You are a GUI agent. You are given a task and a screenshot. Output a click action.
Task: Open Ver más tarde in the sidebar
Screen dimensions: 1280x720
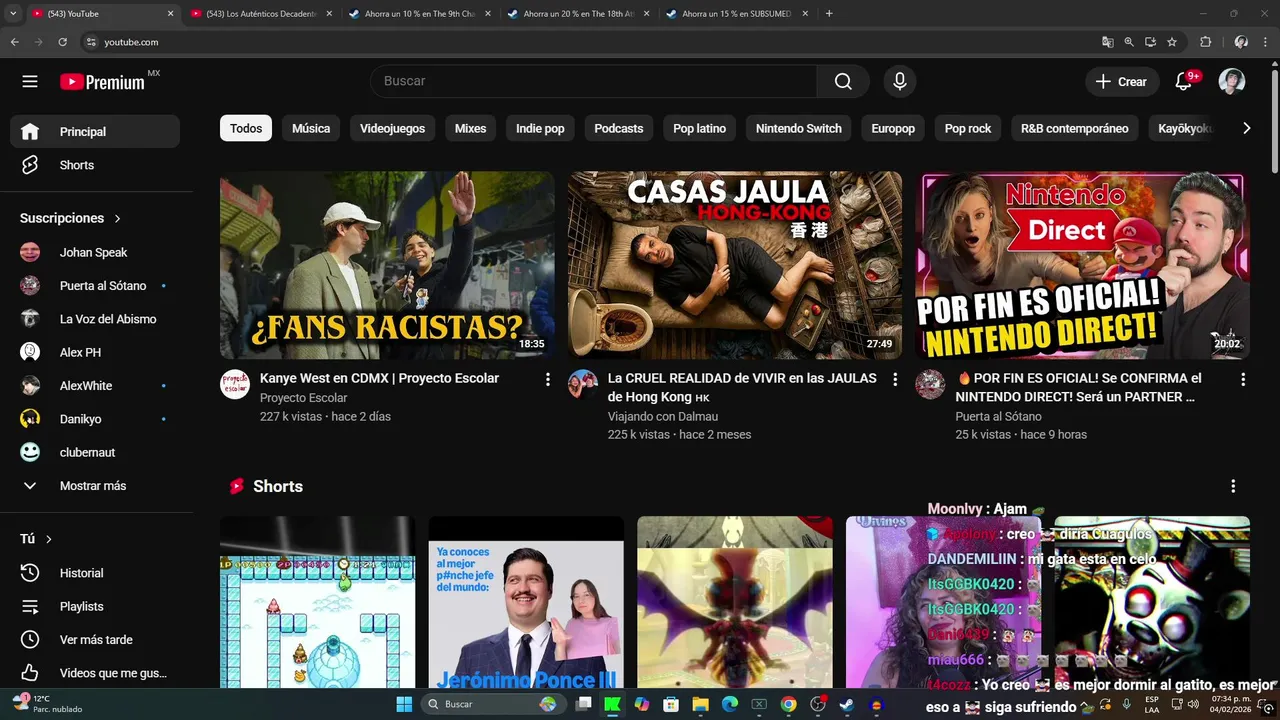95,640
